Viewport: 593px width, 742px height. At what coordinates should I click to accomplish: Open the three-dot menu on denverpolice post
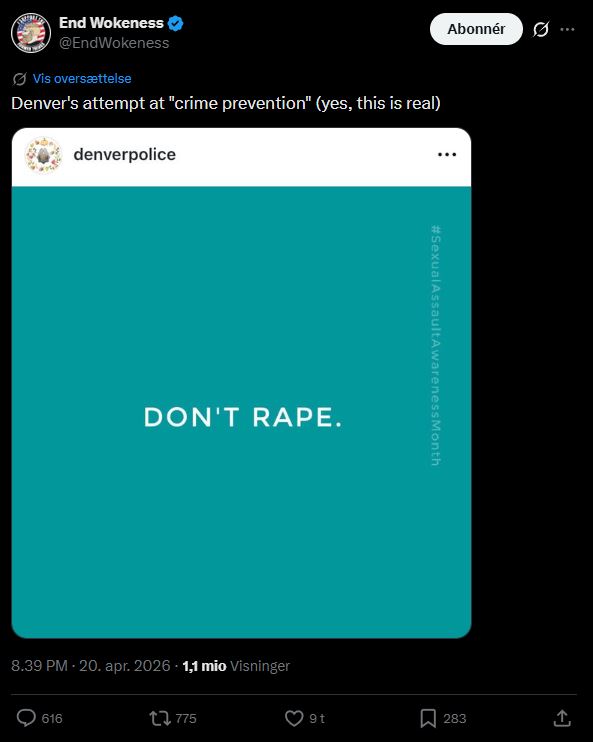point(447,155)
